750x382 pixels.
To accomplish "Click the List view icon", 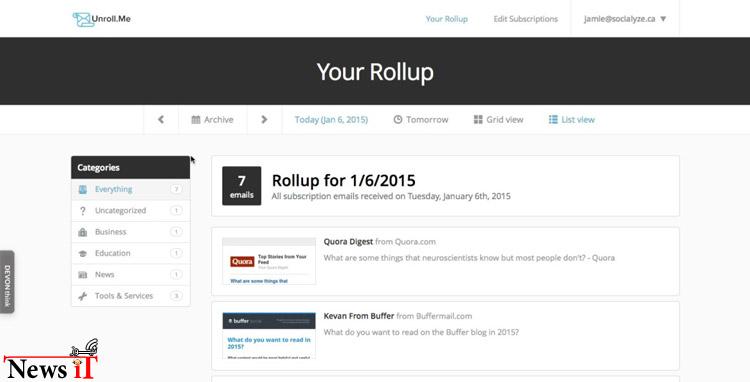I will [553, 120].
